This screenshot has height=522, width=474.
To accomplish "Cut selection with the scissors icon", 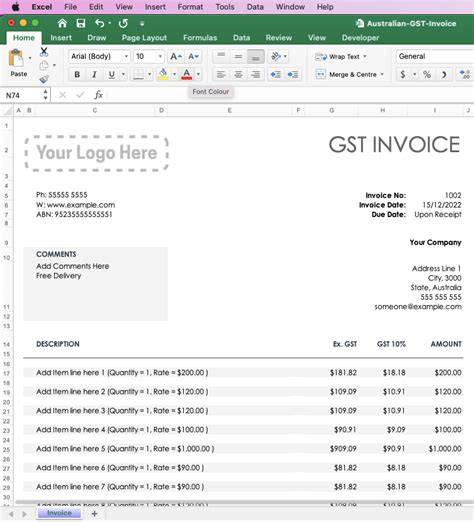I will (44, 52).
